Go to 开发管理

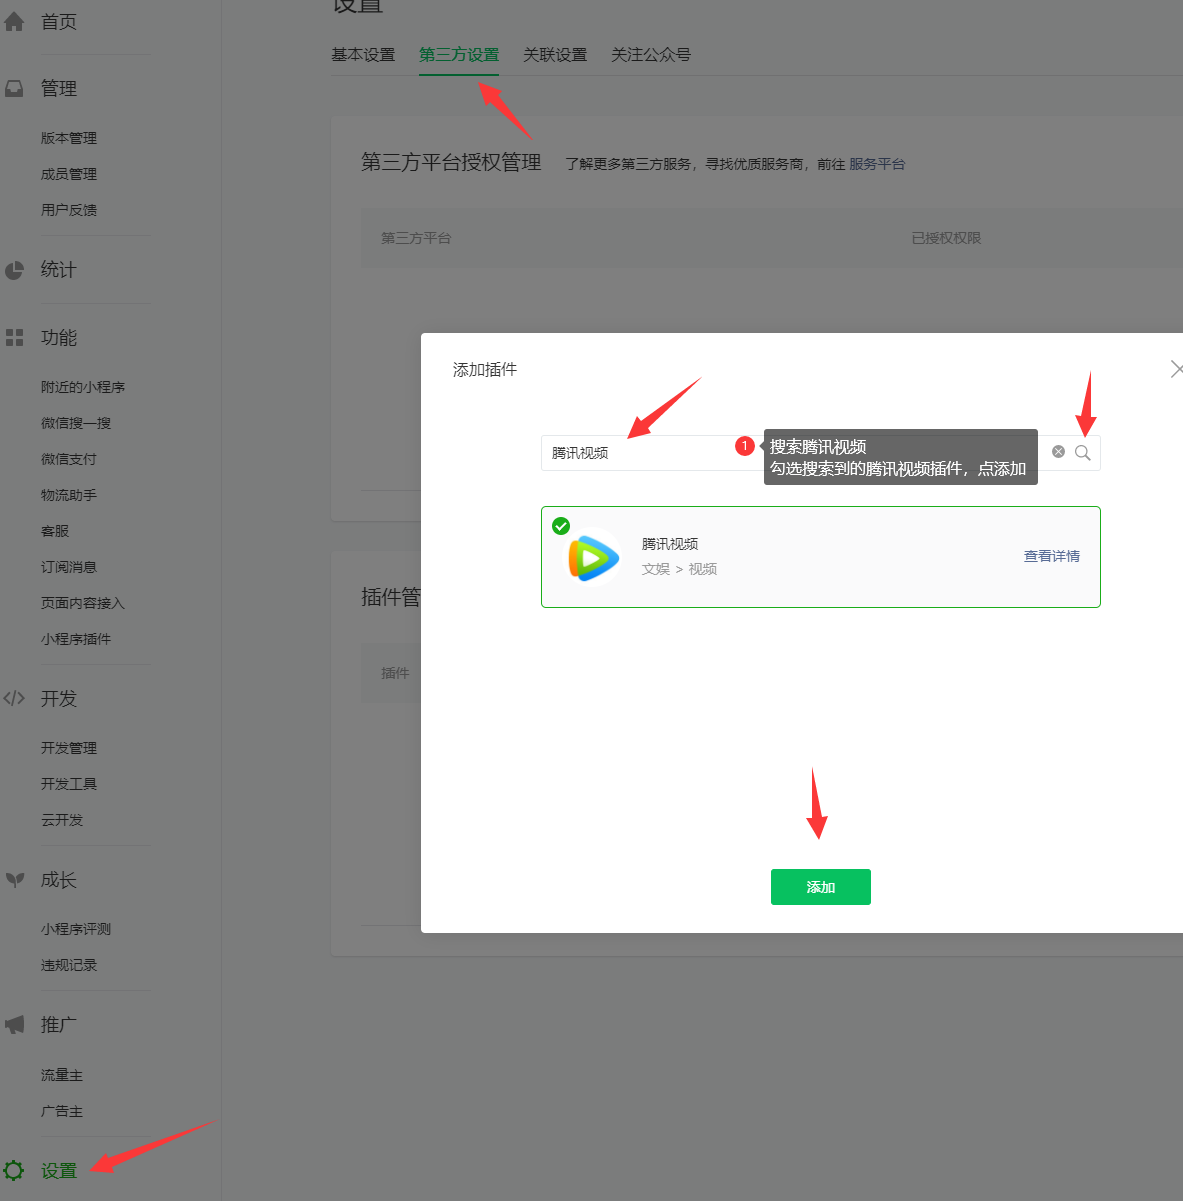pyautogui.click(x=69, y=748)
